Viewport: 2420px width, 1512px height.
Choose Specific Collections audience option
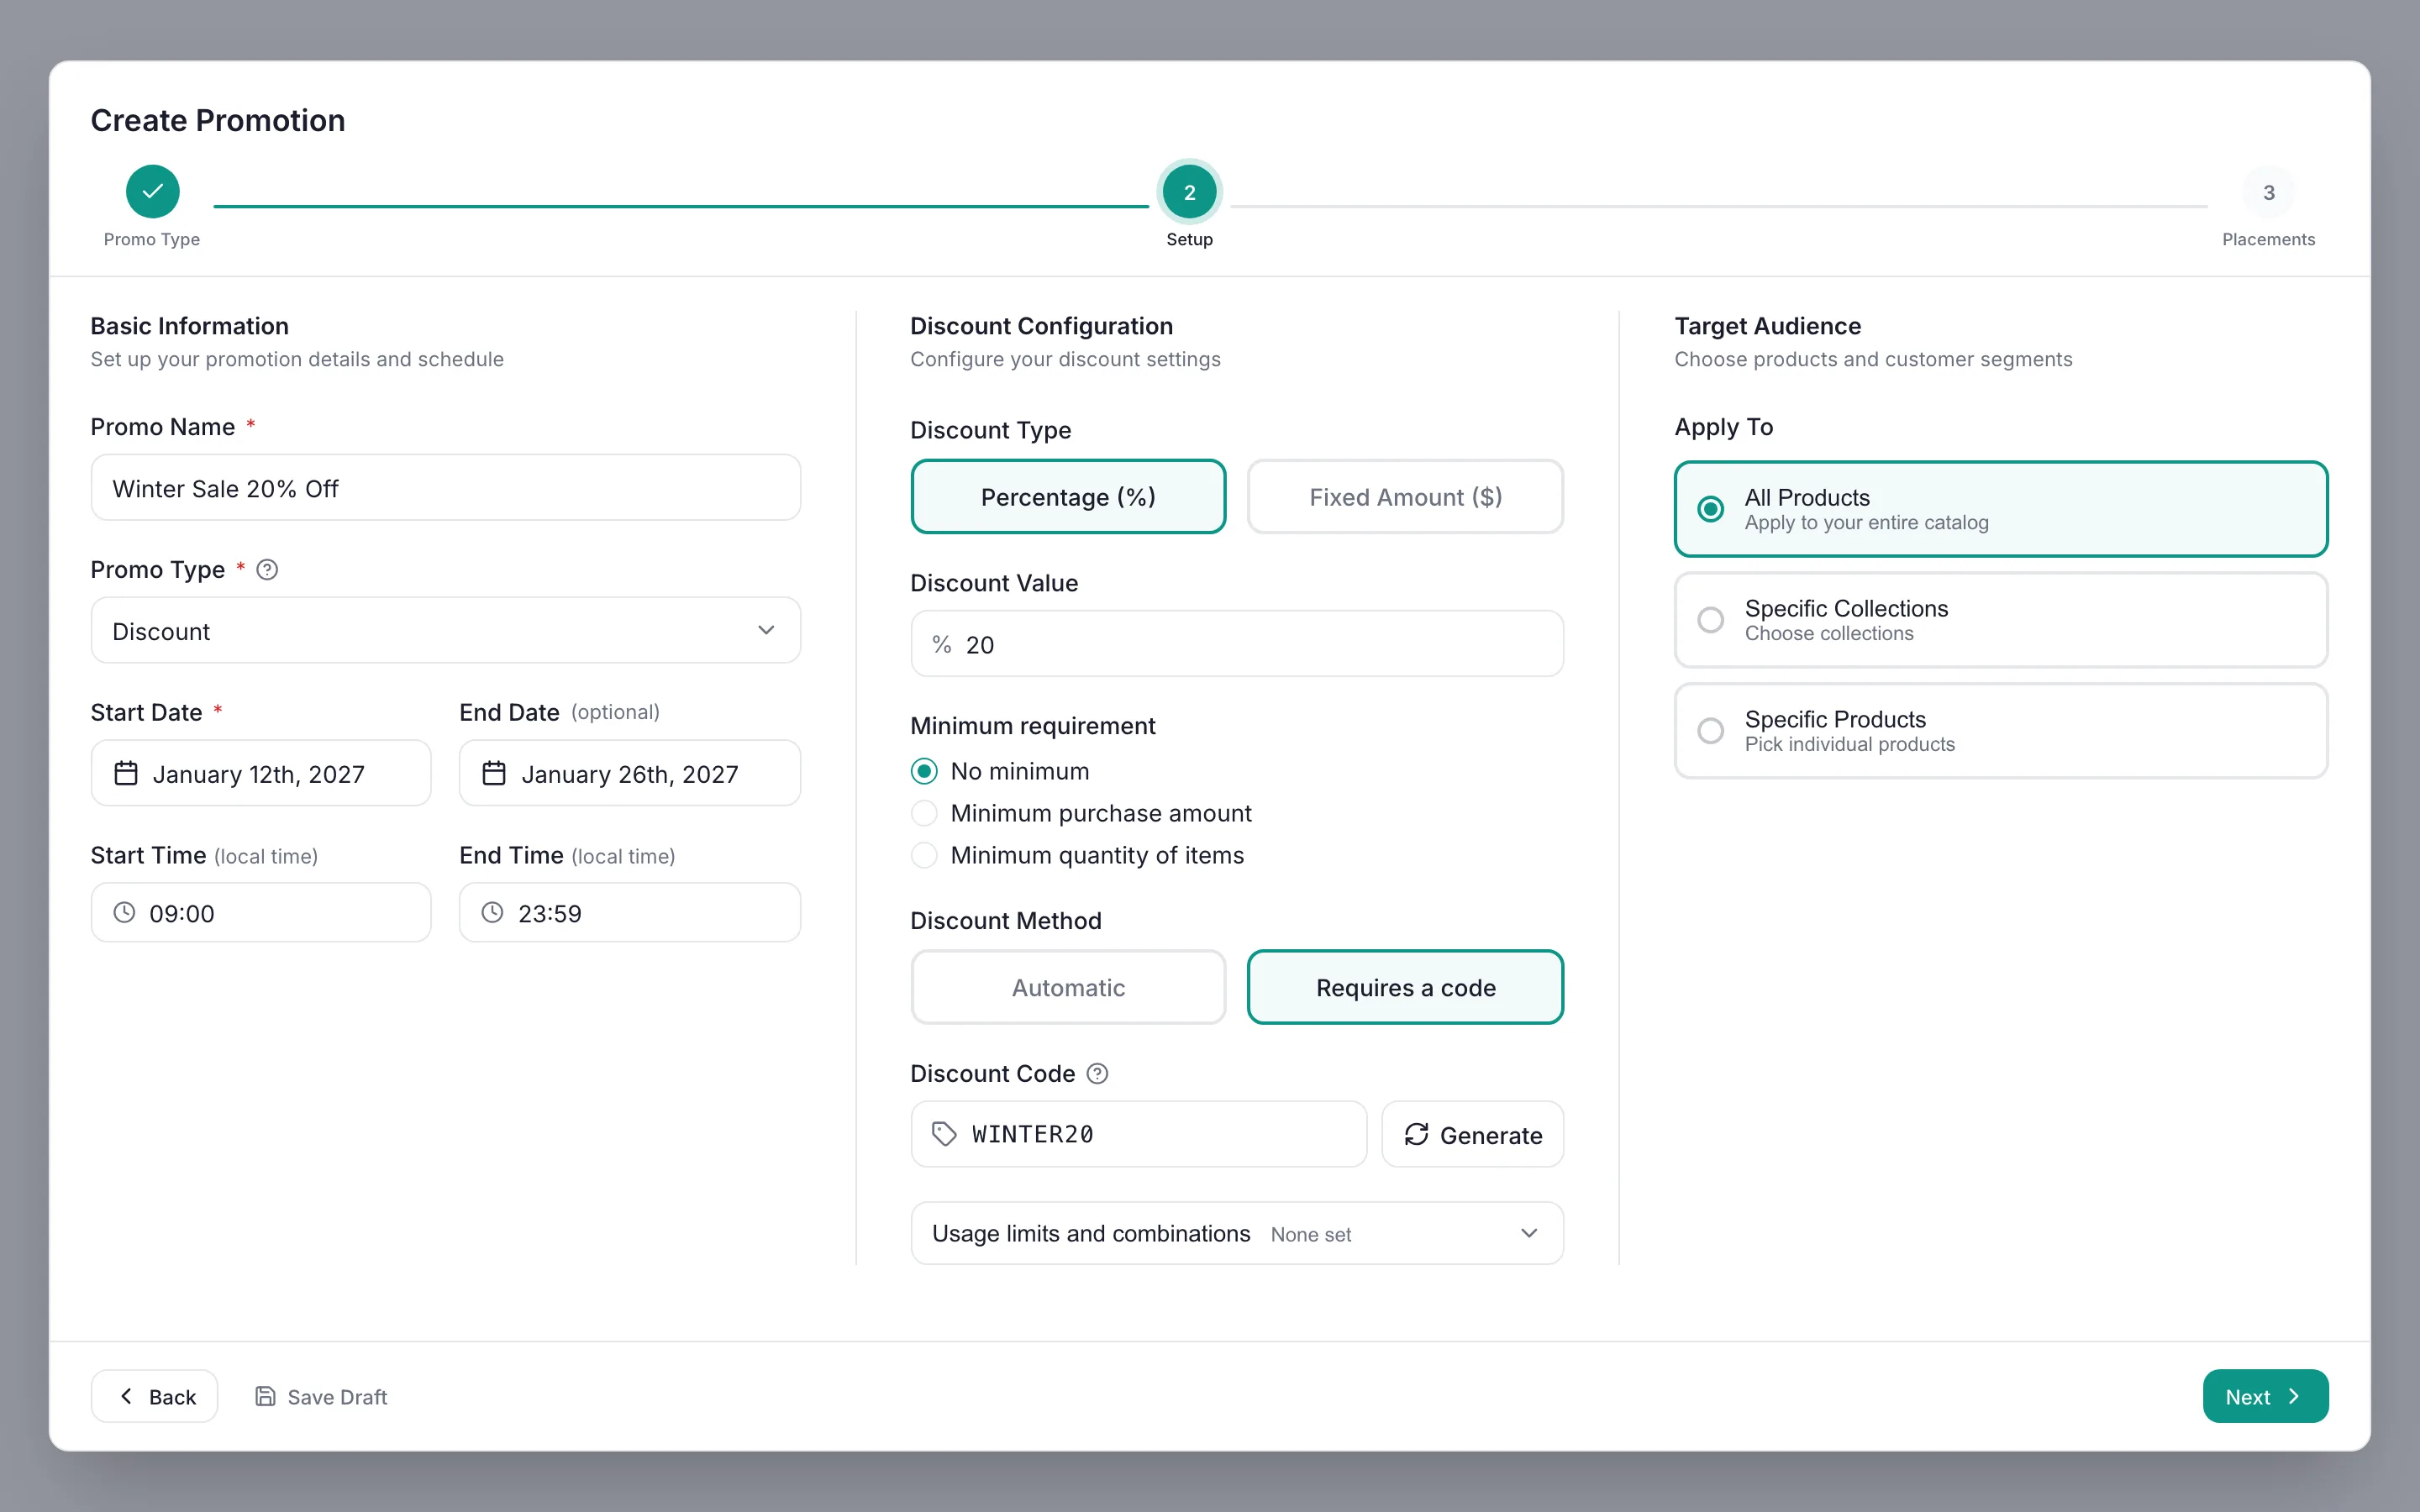[x=2001, y=620]
